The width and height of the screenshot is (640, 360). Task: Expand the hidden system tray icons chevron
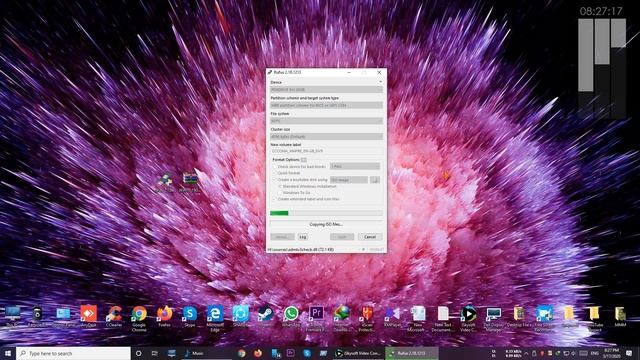pyautogui.click(x=526, y=353)
